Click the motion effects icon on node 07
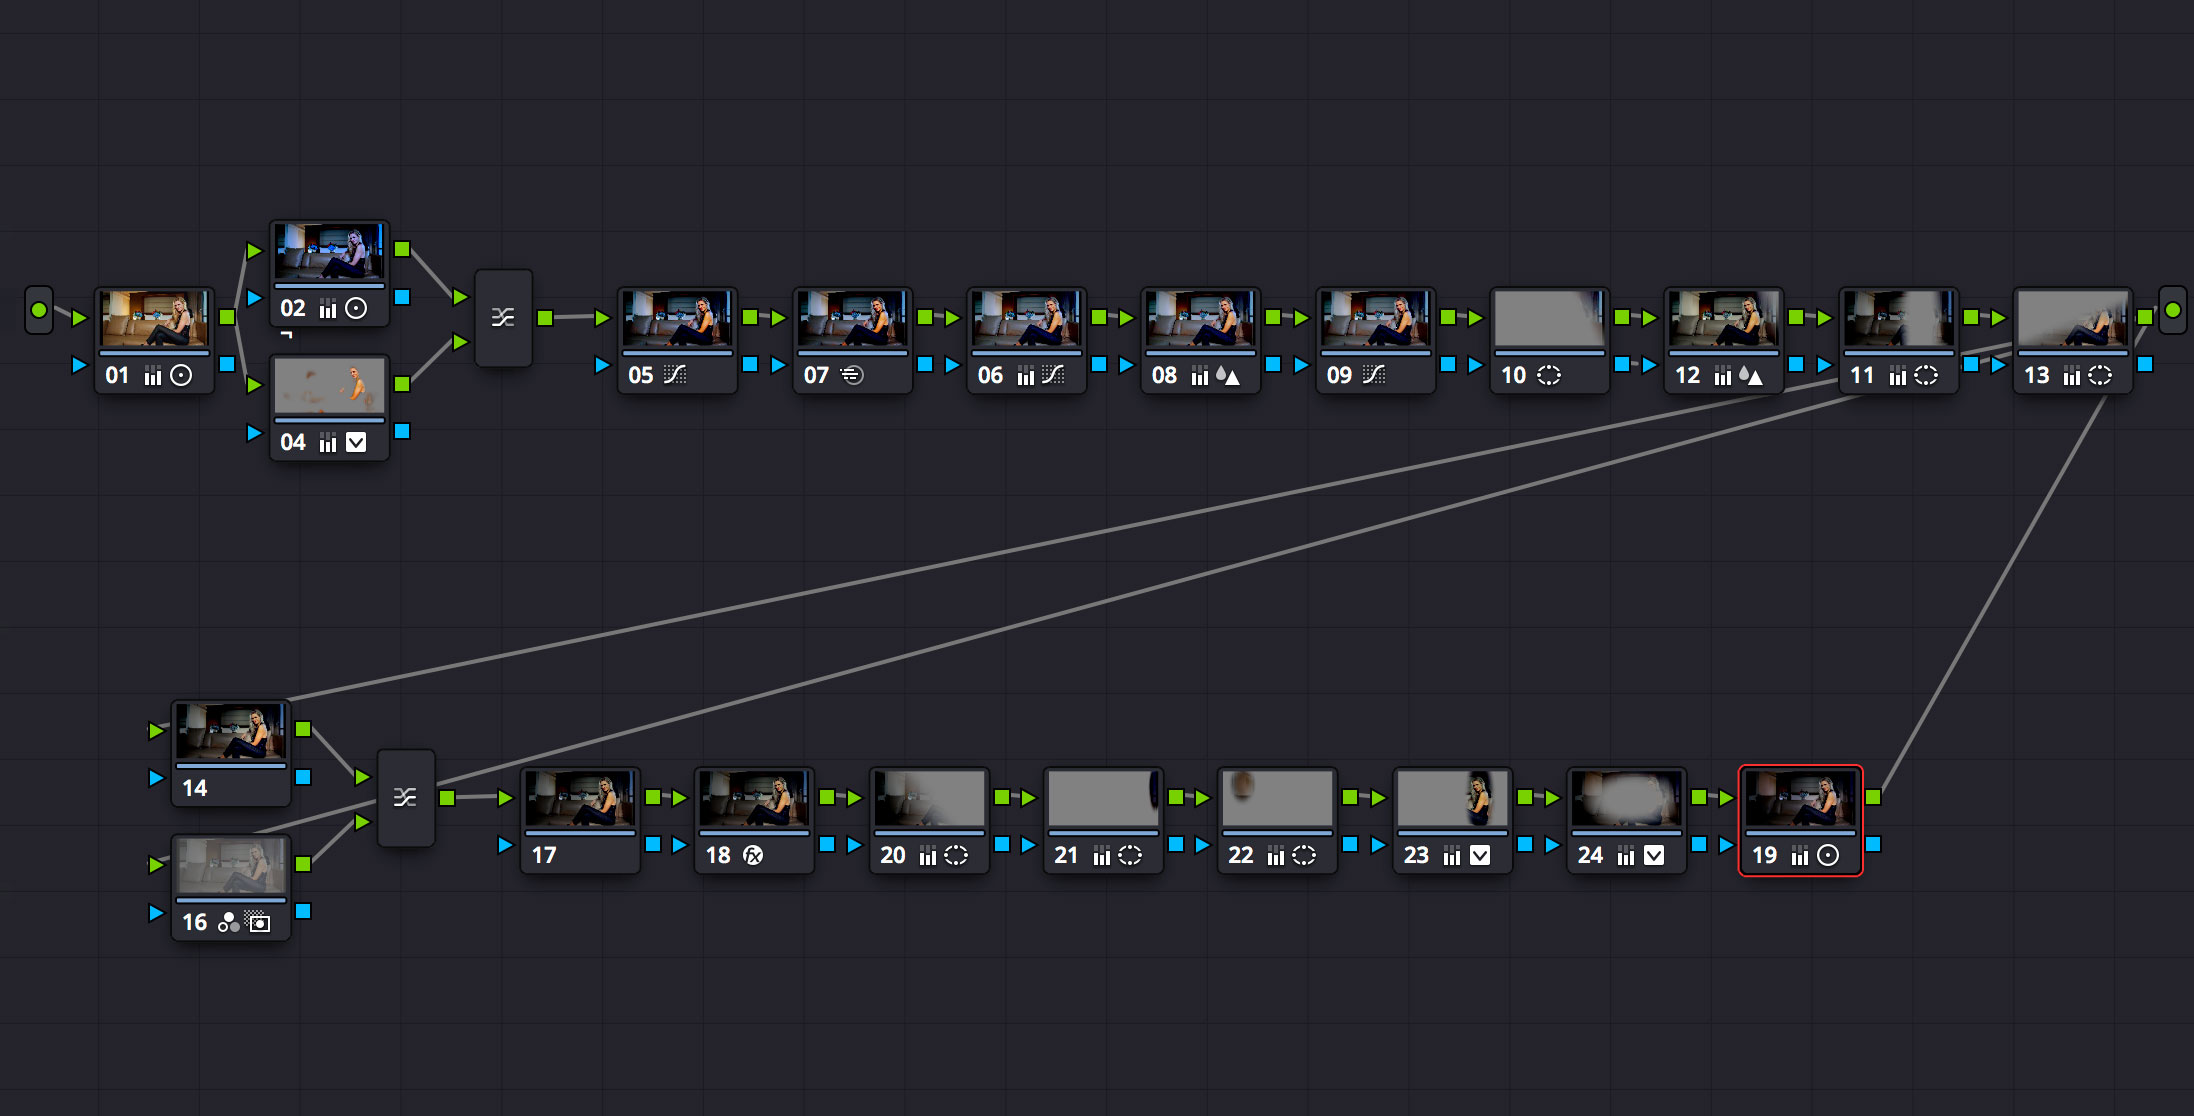The height and width of the screenshot is (1116, 2194). point(852,375)
